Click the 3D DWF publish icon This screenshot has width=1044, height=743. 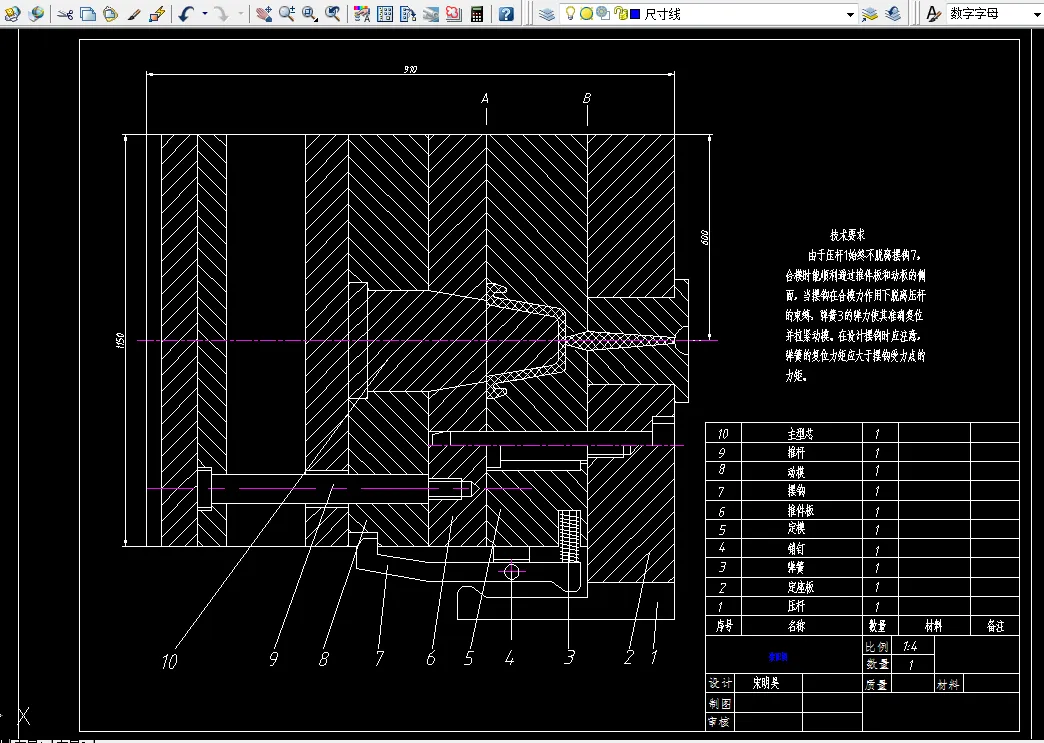[x=13, y=13]
